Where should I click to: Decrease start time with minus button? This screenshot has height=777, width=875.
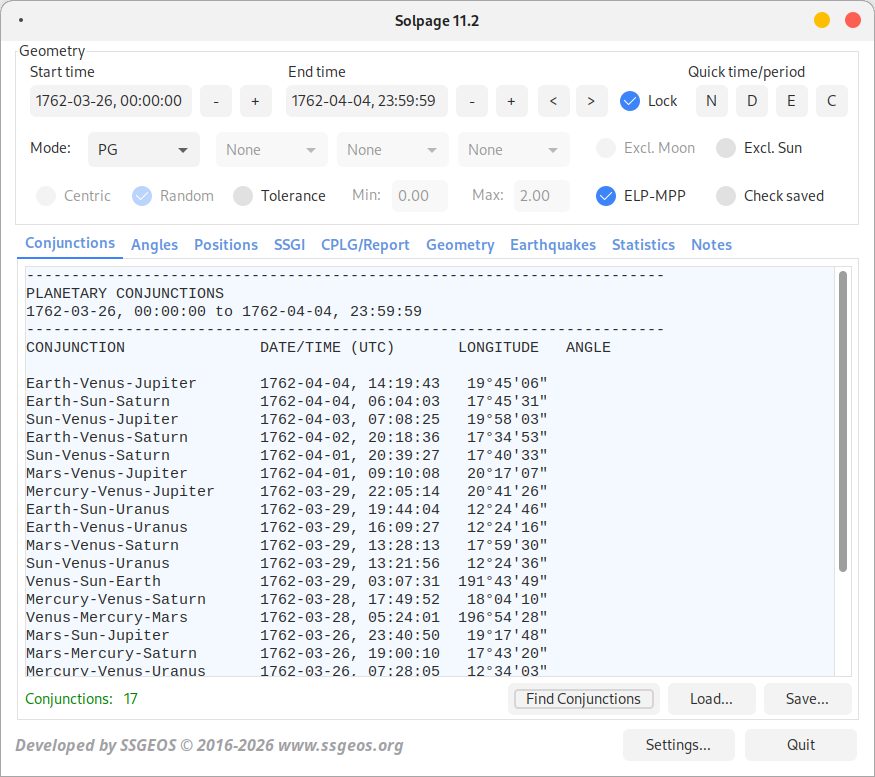pos(216,101)
